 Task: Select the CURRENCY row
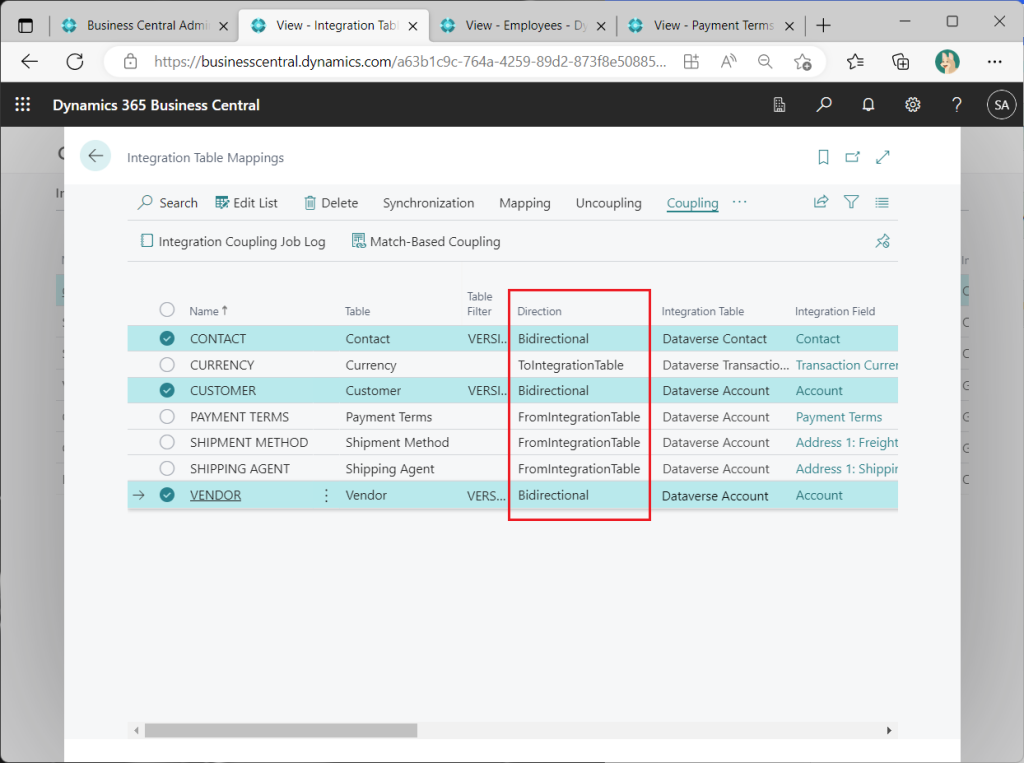(167, 365)
